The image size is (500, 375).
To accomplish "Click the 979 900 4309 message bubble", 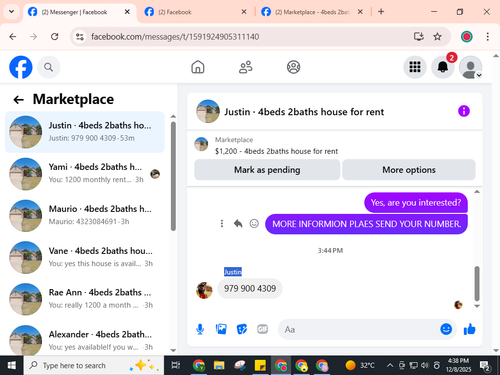I will coord(250,288).
